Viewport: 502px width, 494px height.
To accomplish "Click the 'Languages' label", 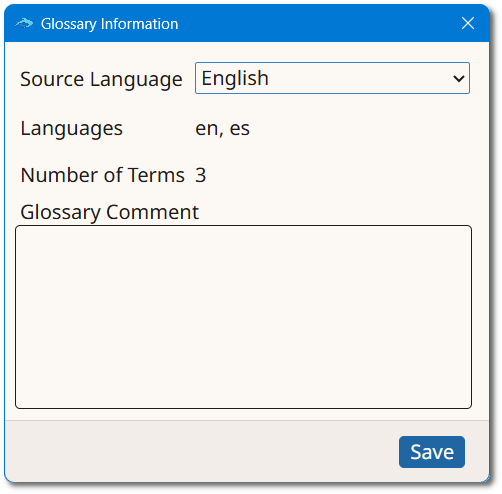I will pos(72,129).
